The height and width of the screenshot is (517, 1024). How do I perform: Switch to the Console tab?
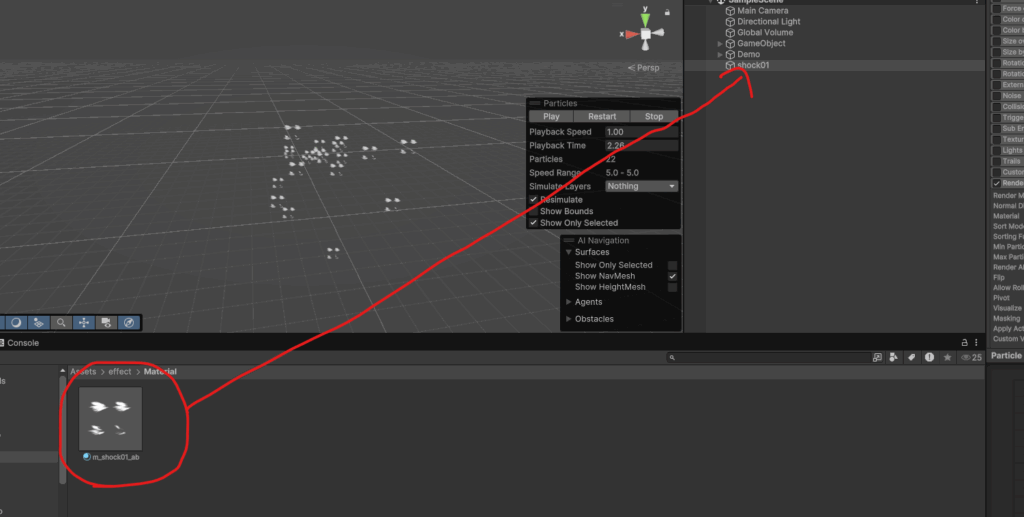(x=22, y=343)
